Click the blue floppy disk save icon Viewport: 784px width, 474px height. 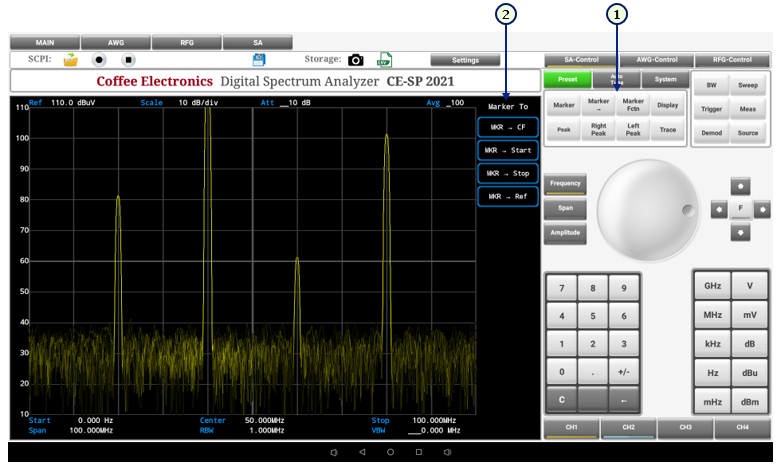(x=259, y=60)
